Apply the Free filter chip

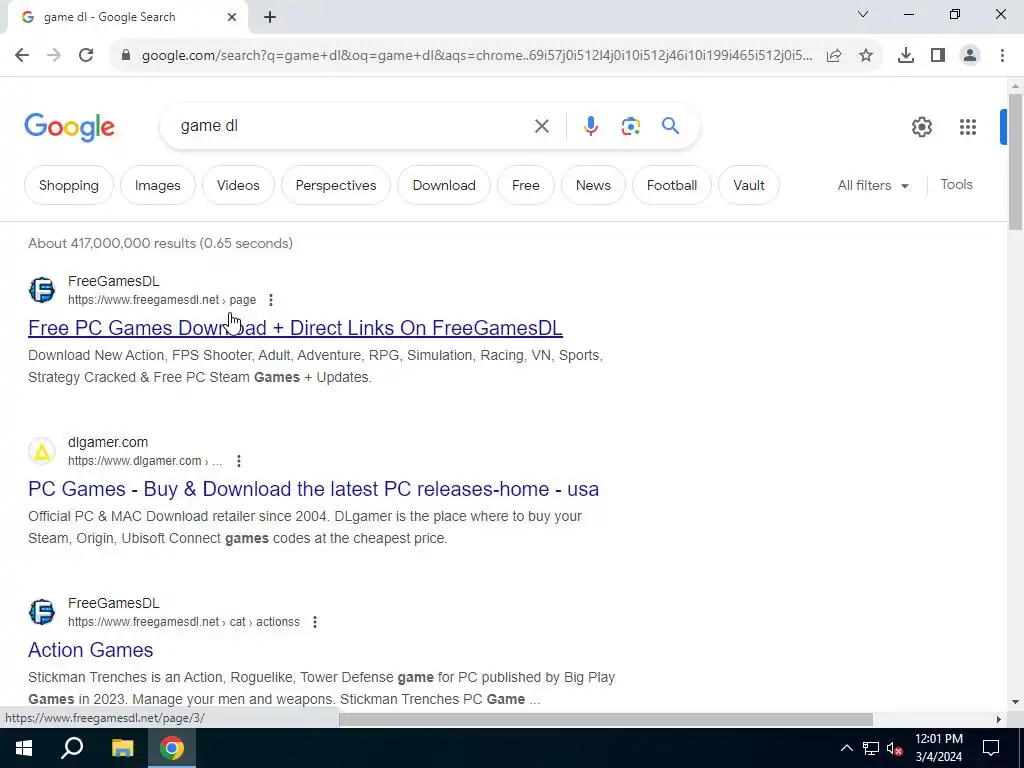[x=526, y=185]
